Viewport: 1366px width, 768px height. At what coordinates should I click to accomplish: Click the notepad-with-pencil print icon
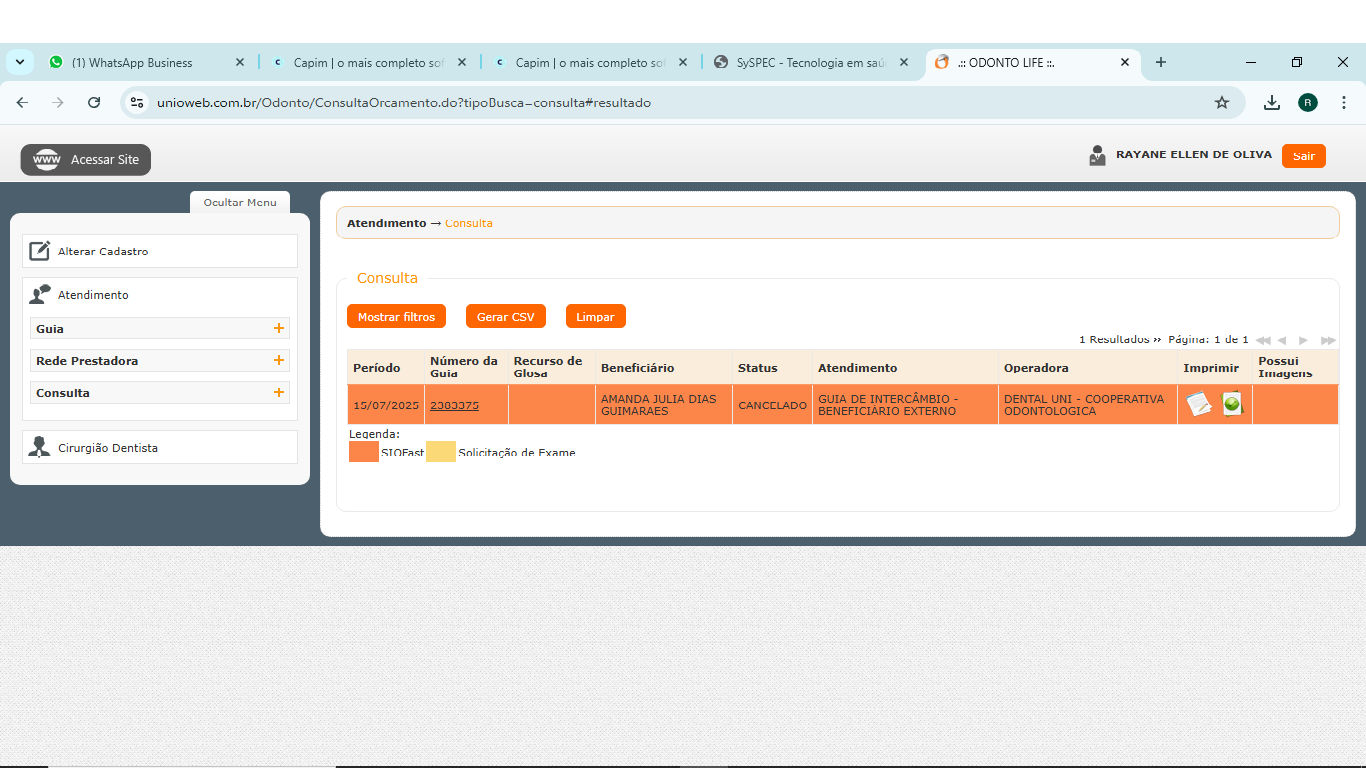pos(1198,404)
